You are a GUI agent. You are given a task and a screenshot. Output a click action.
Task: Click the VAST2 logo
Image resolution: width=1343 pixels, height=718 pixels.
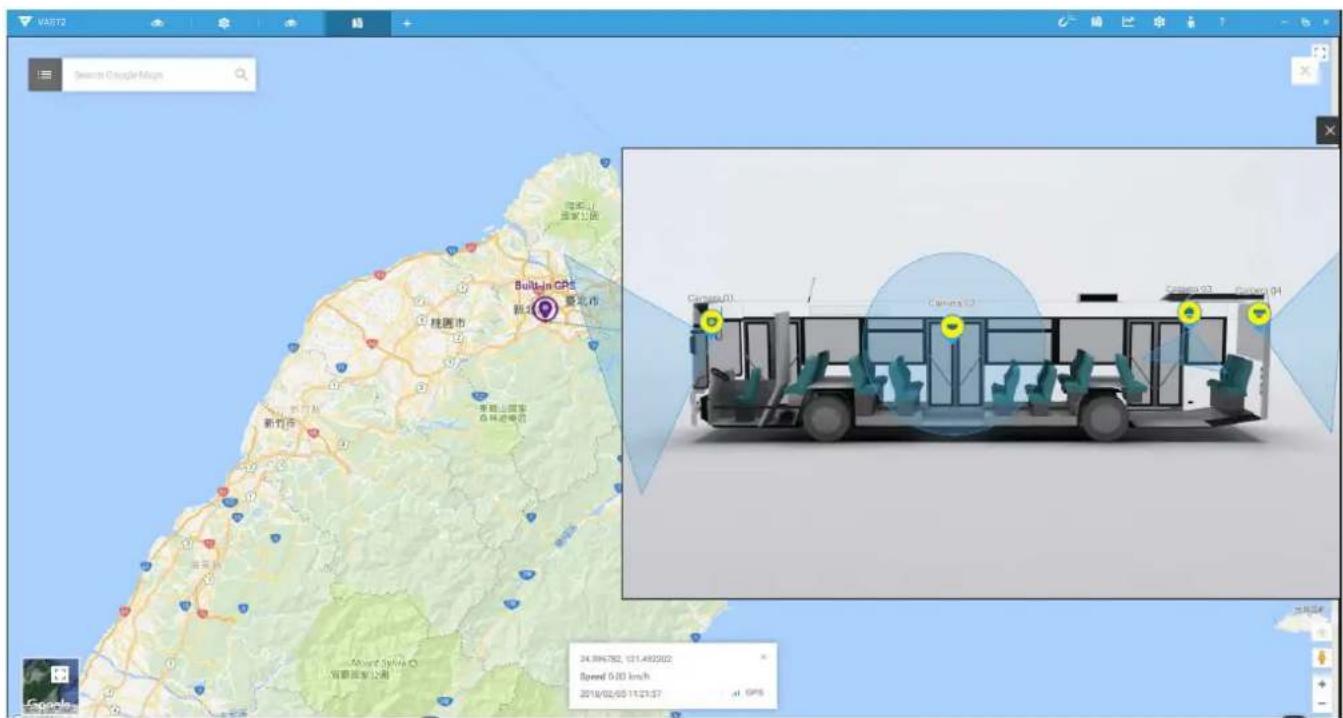click(42, 22)
